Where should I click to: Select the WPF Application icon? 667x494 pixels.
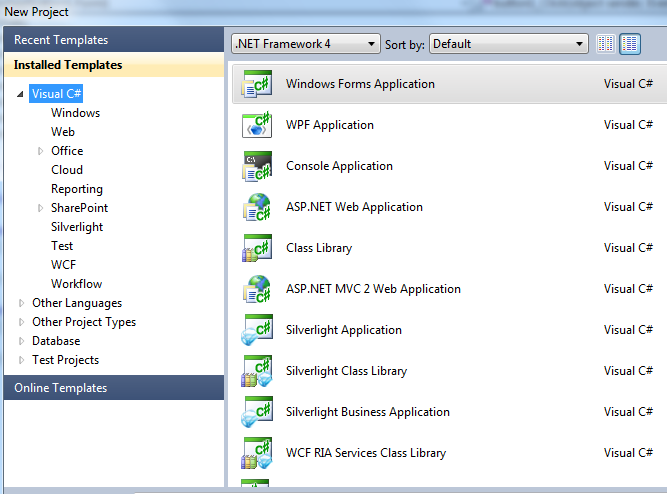click(257, 126)
